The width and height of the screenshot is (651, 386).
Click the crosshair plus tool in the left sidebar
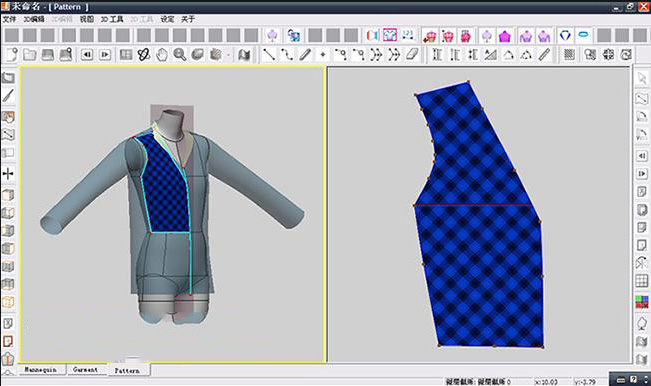coord(8,173)
